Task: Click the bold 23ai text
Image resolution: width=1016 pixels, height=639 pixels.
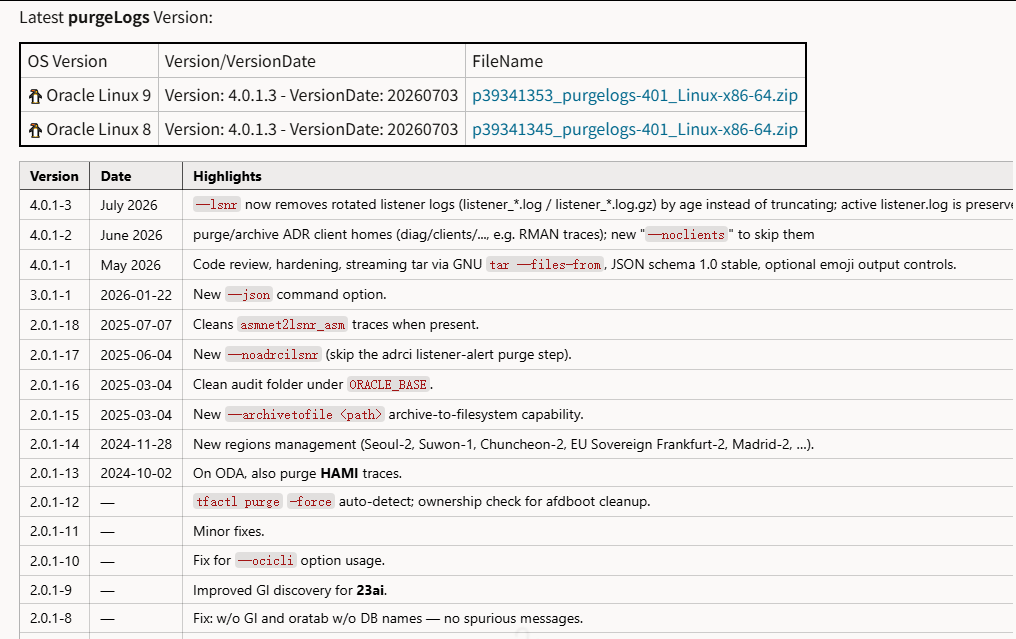Action: [x=371, y=590]
